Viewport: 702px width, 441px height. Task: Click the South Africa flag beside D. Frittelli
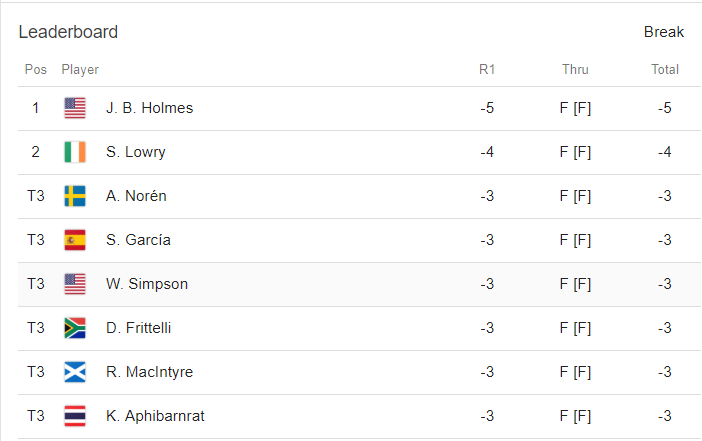click(x=75, y=328)
